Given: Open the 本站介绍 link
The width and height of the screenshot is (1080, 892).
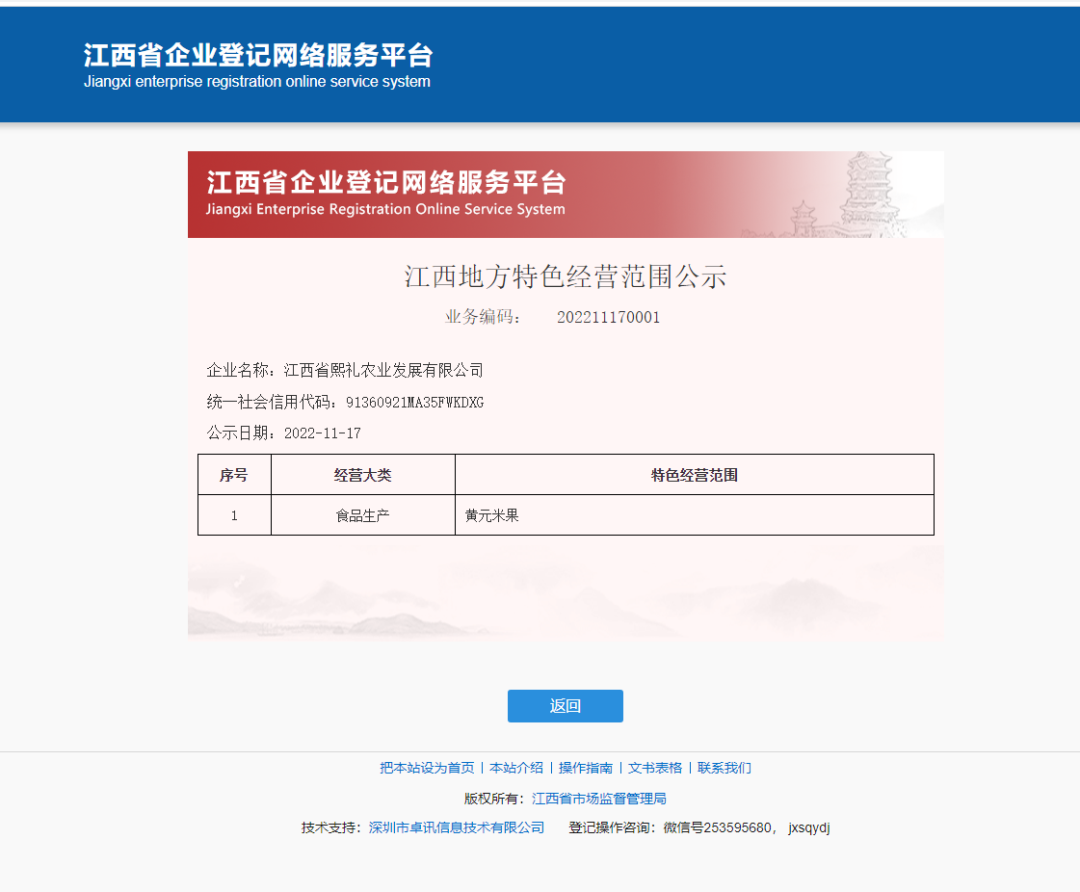Looking at the screenshot, I should click(x=517, y=768).
